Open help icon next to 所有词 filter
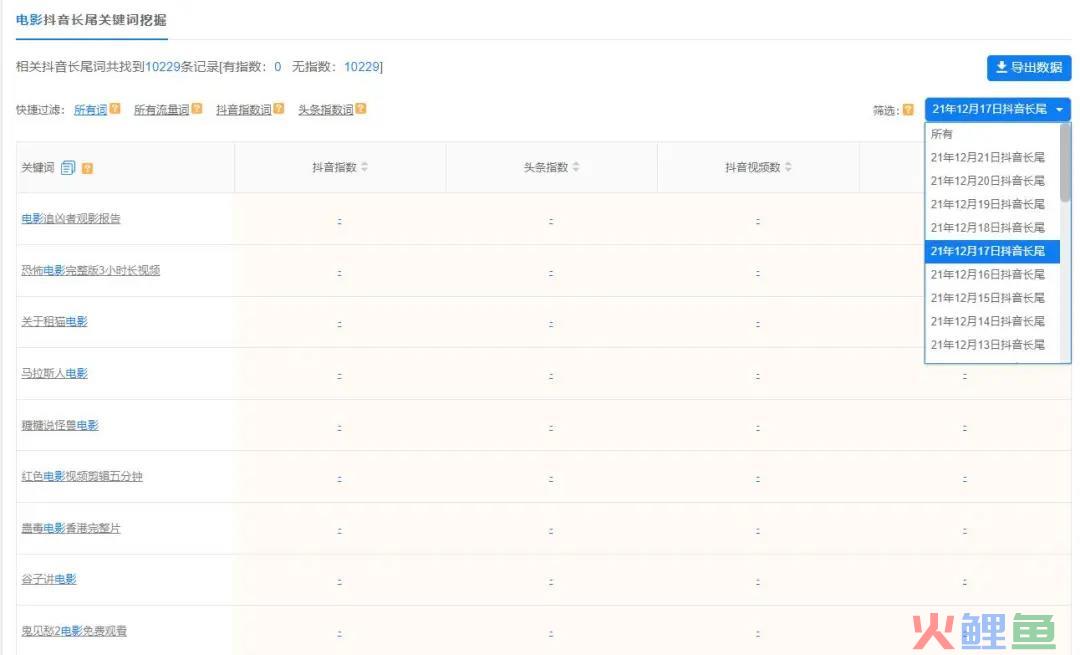 click(115, 109)
